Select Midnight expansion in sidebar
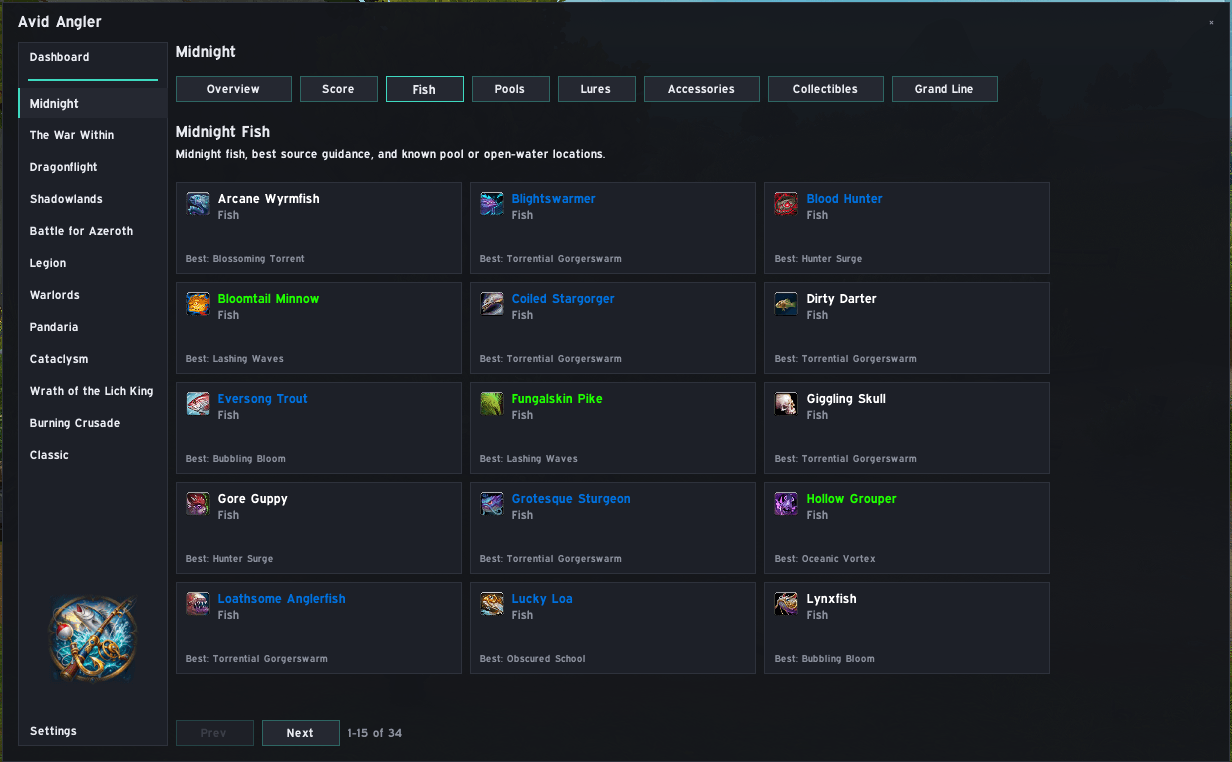 pyautogui.click(x=93, y=103)
